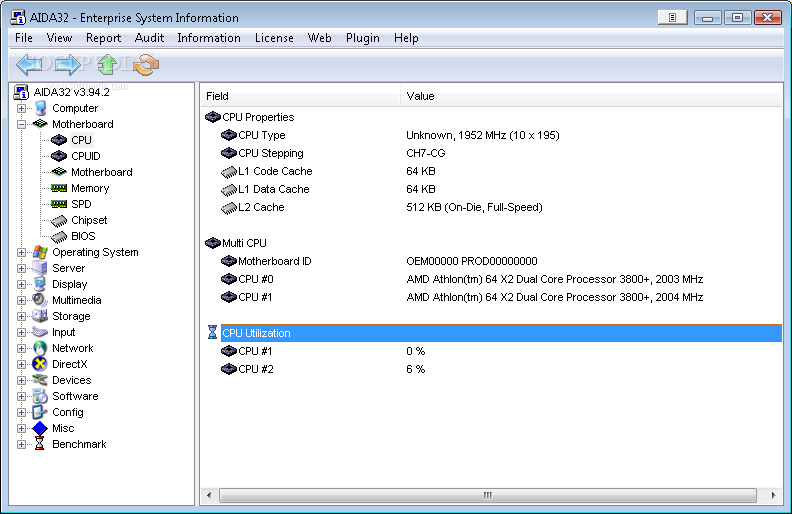The width and height of the screenshot is (792, 514).
Task: Click the blue diamond Misc icon
Action: (x=40, y=428)
